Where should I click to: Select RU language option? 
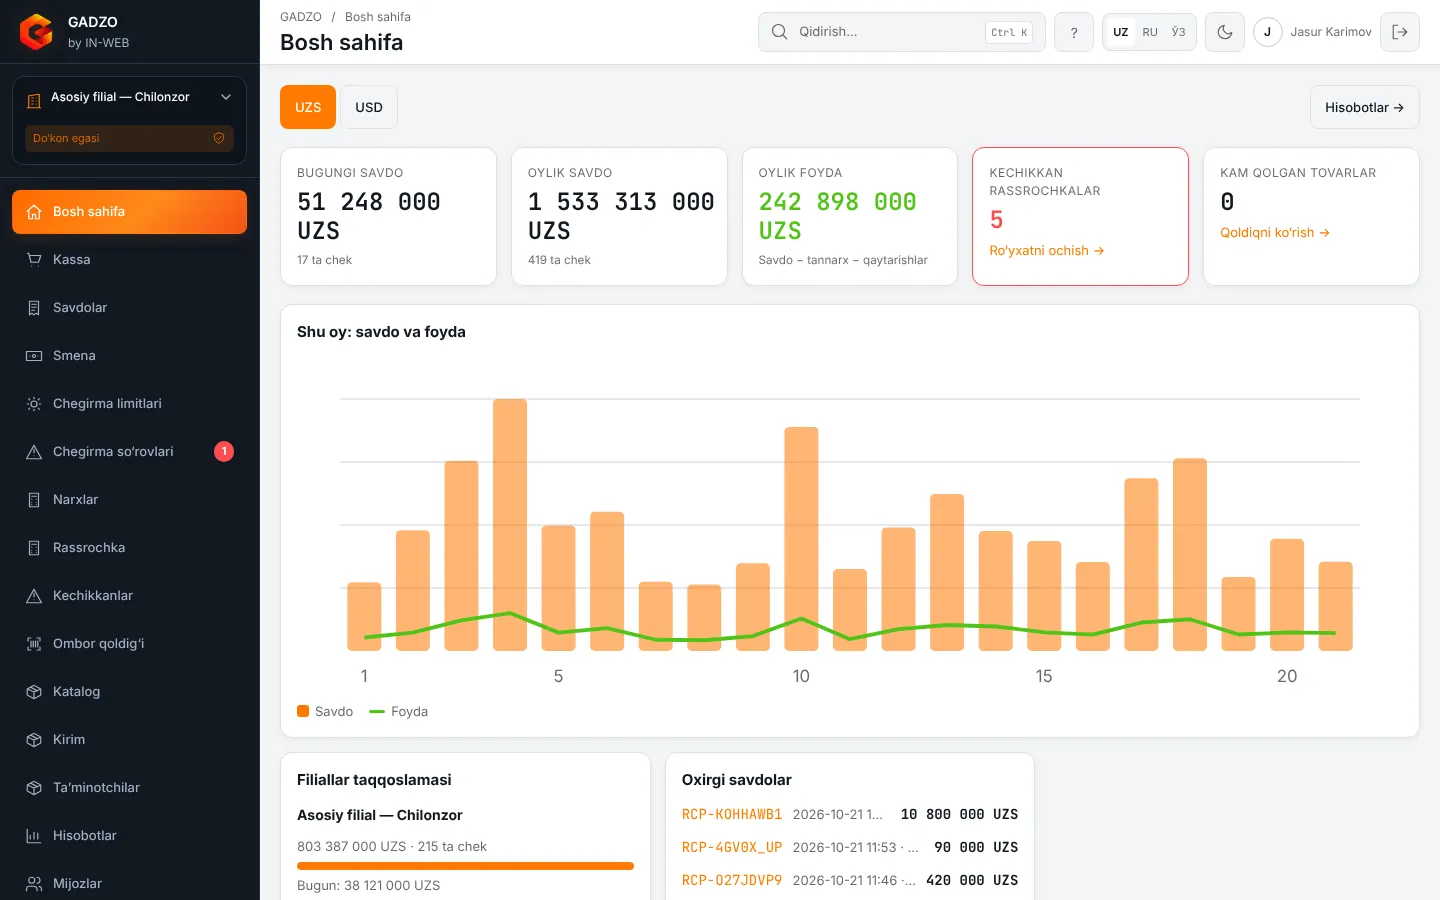1150,32
